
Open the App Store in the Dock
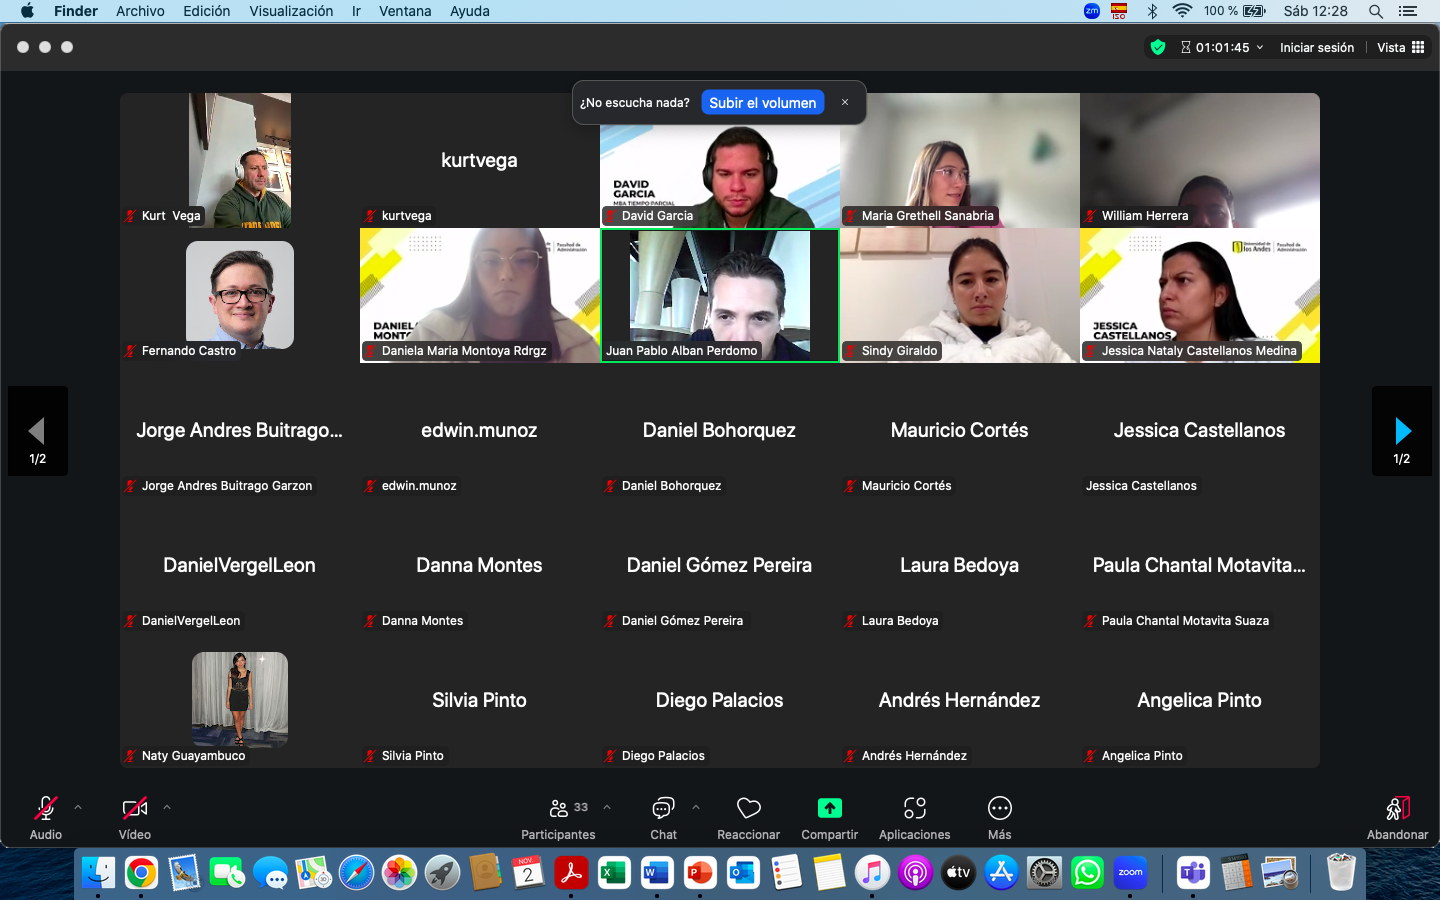coord(1001,873)
